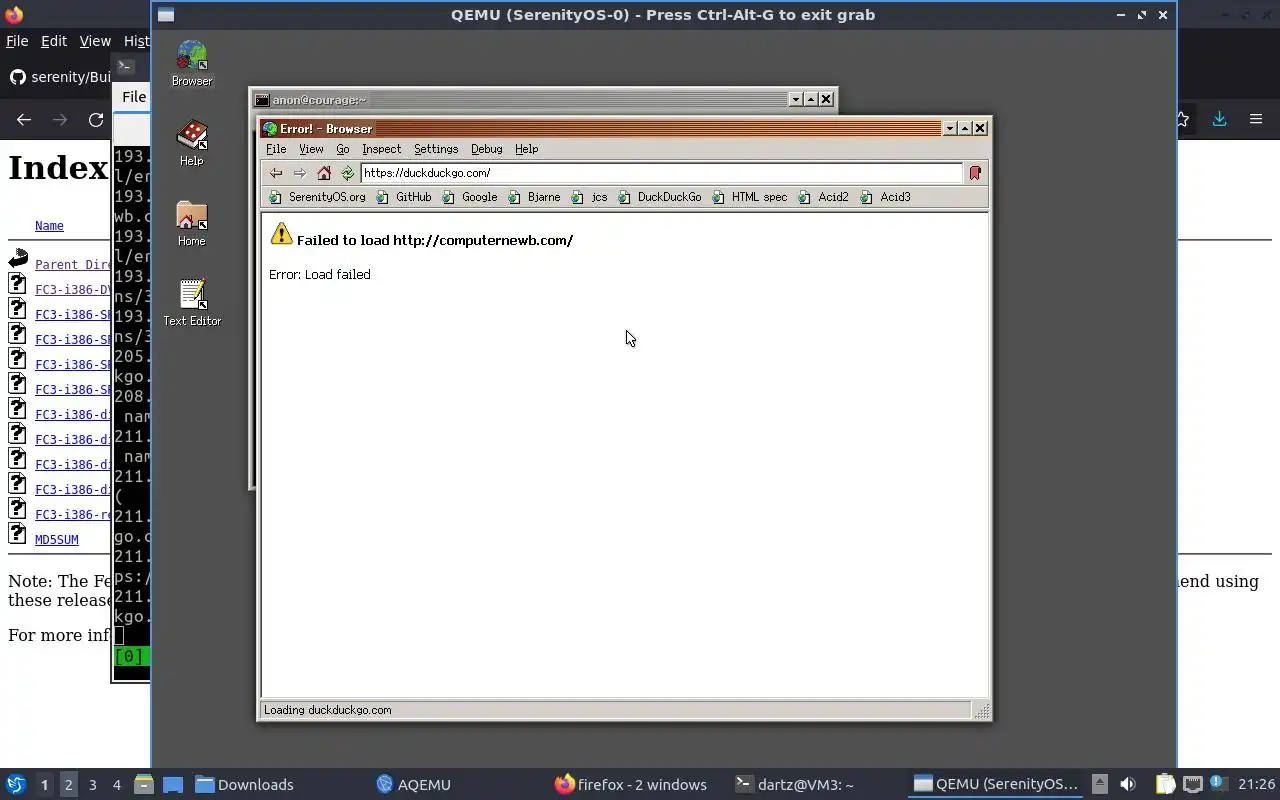Click the Browser window title bar icon

tap(270, 129)
